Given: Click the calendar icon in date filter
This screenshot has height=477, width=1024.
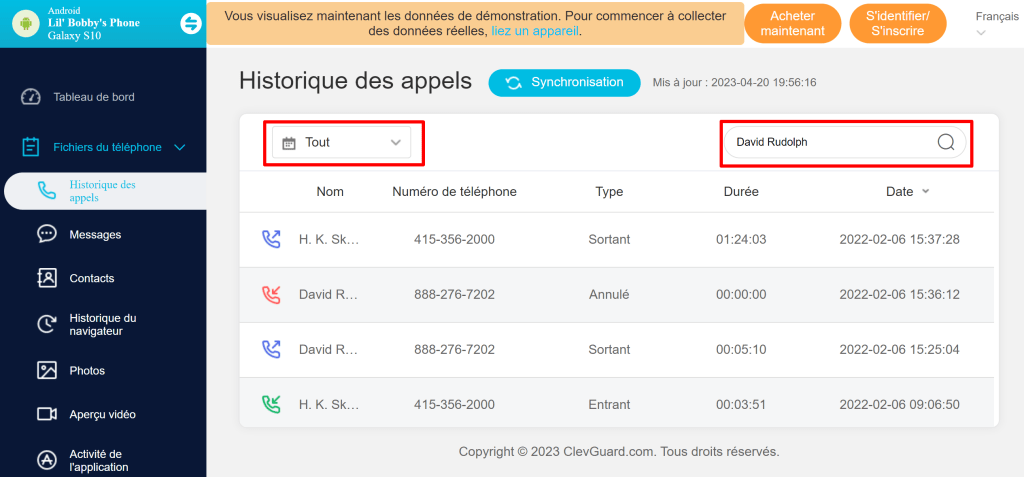Looking at the screenshot, I should point(289,143).
